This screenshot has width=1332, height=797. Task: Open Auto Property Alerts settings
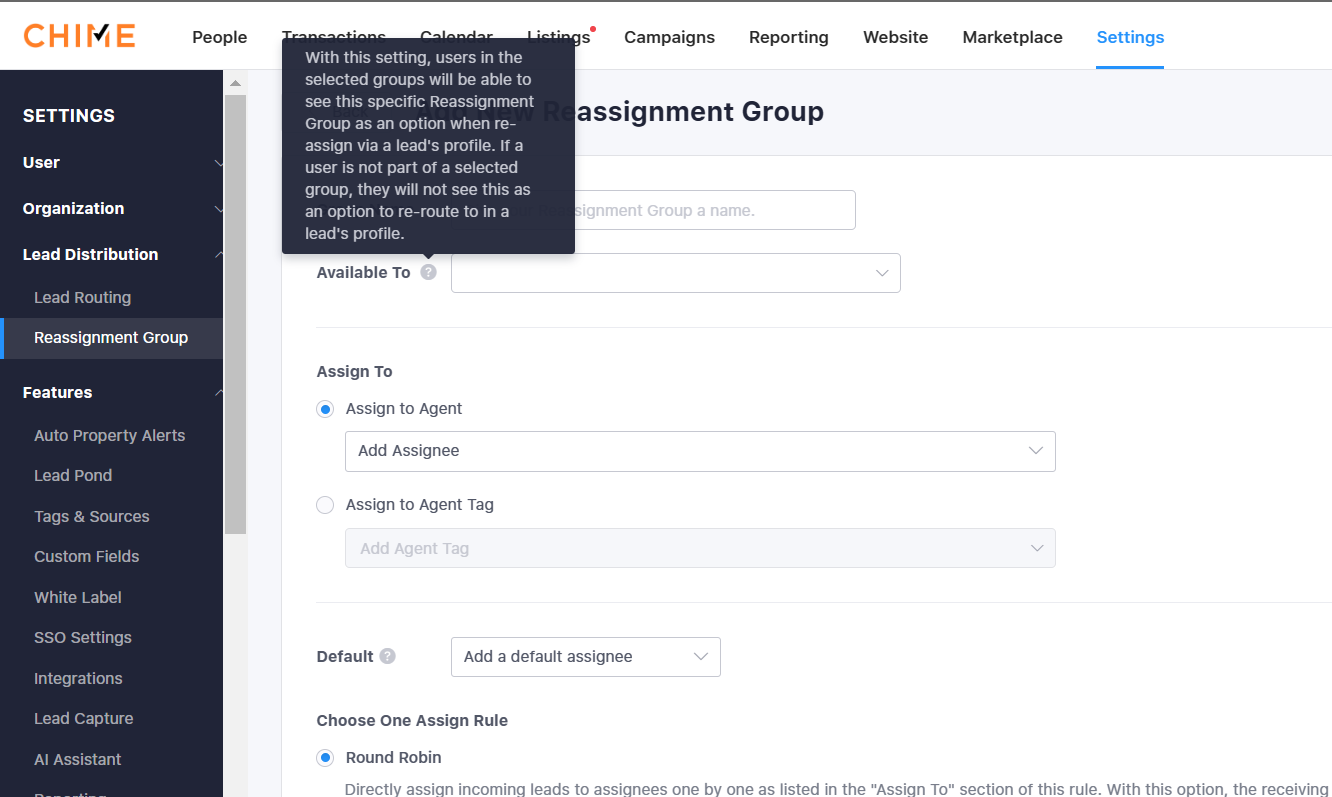pyautogui.click(x=111, y=435)
